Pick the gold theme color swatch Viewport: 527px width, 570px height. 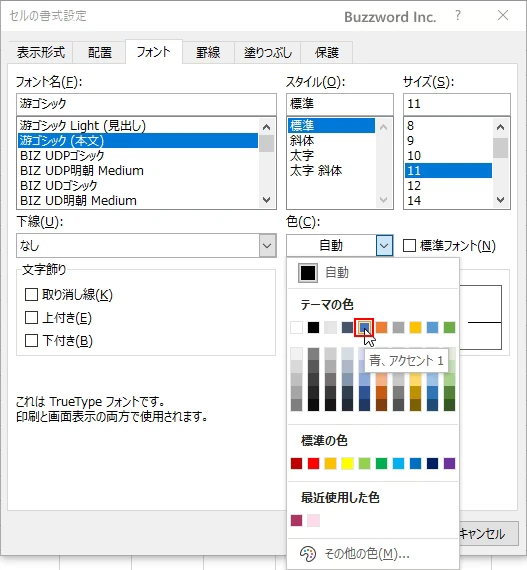point(415,328)
